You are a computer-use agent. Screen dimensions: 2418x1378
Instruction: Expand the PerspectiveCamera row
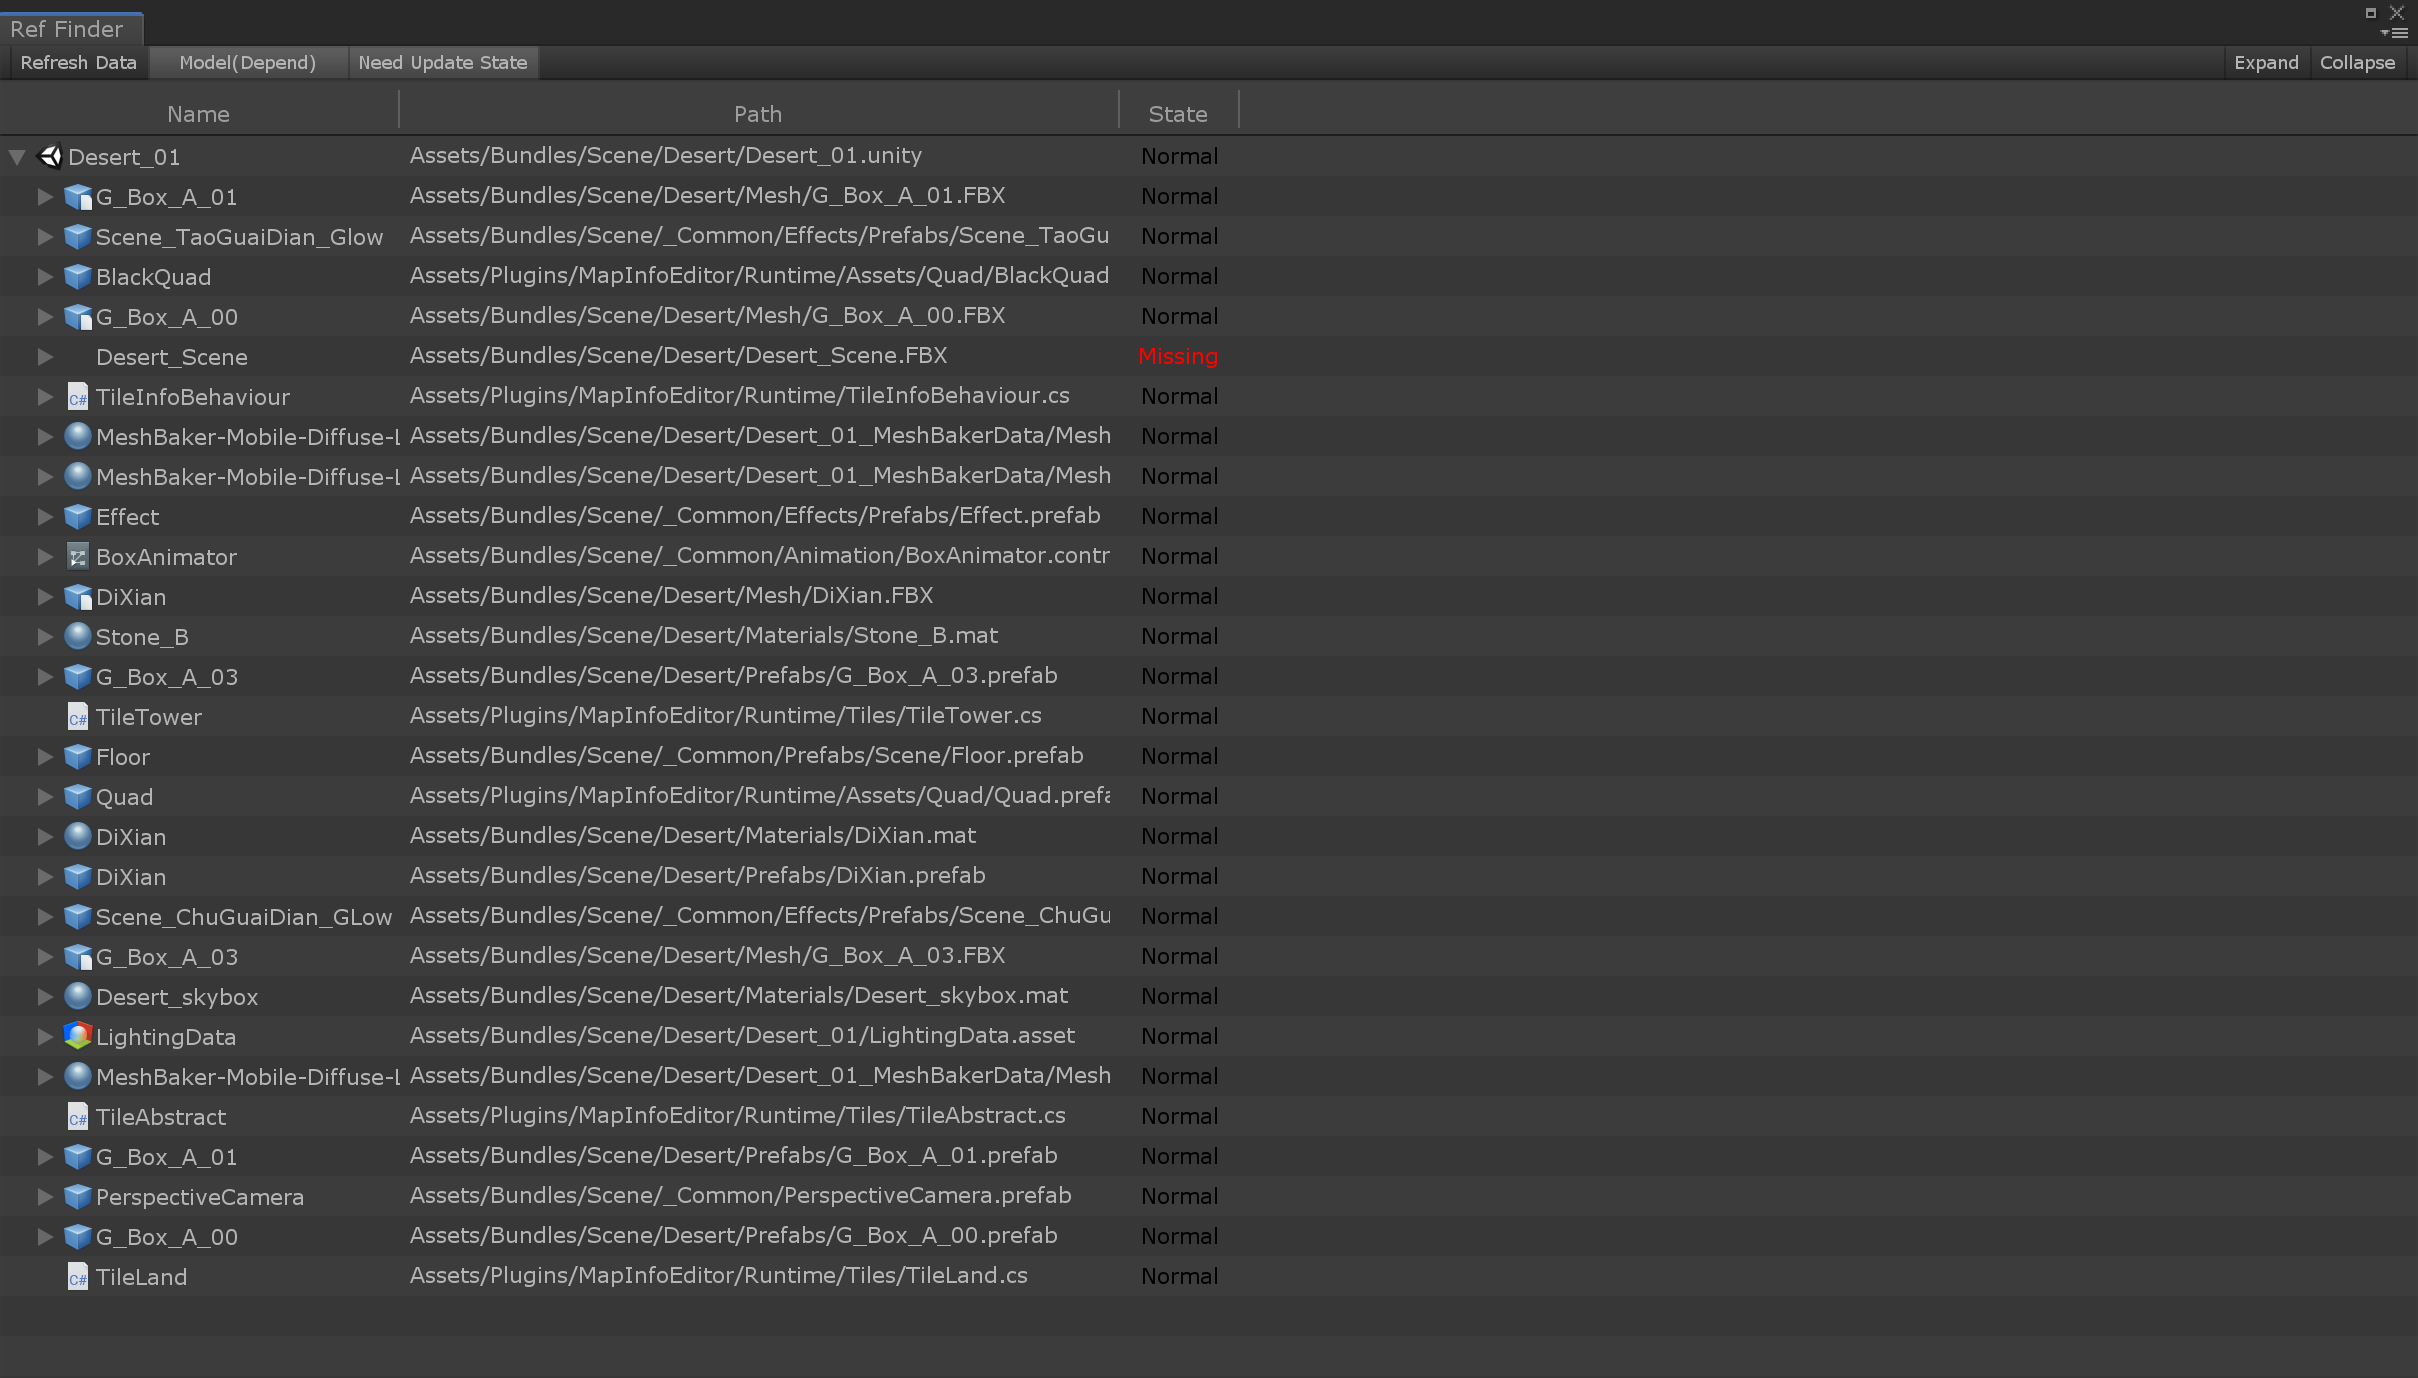click(x=45, y=1197)
